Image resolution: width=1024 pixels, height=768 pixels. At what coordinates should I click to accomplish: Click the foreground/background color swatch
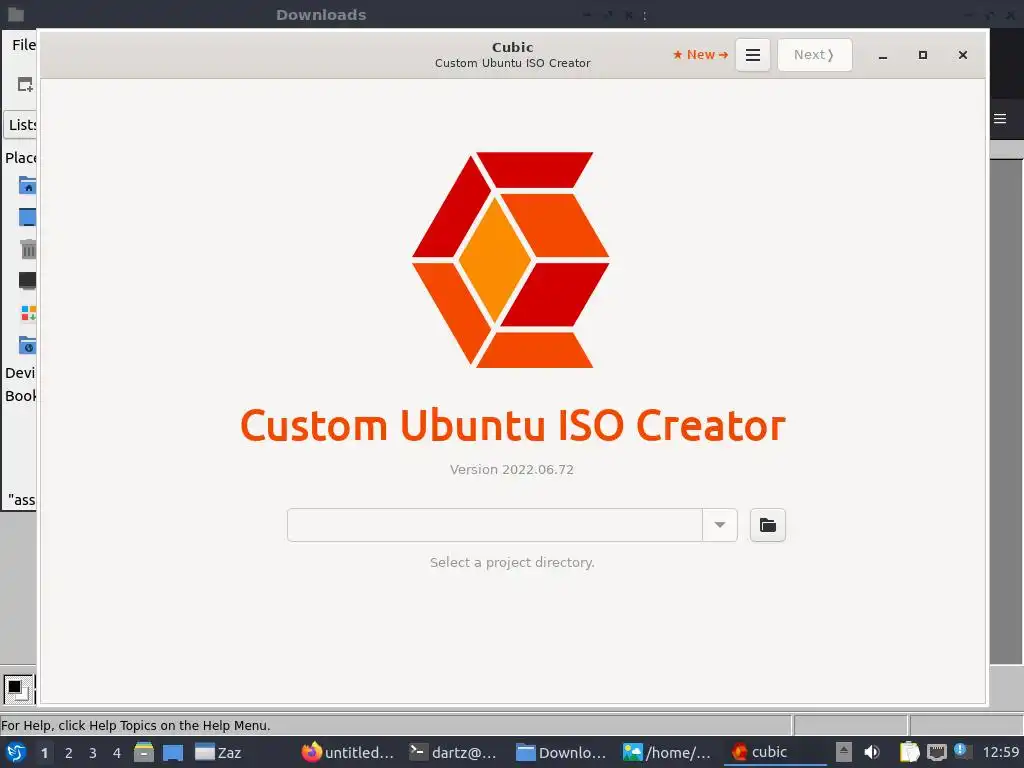click(18, 690)
